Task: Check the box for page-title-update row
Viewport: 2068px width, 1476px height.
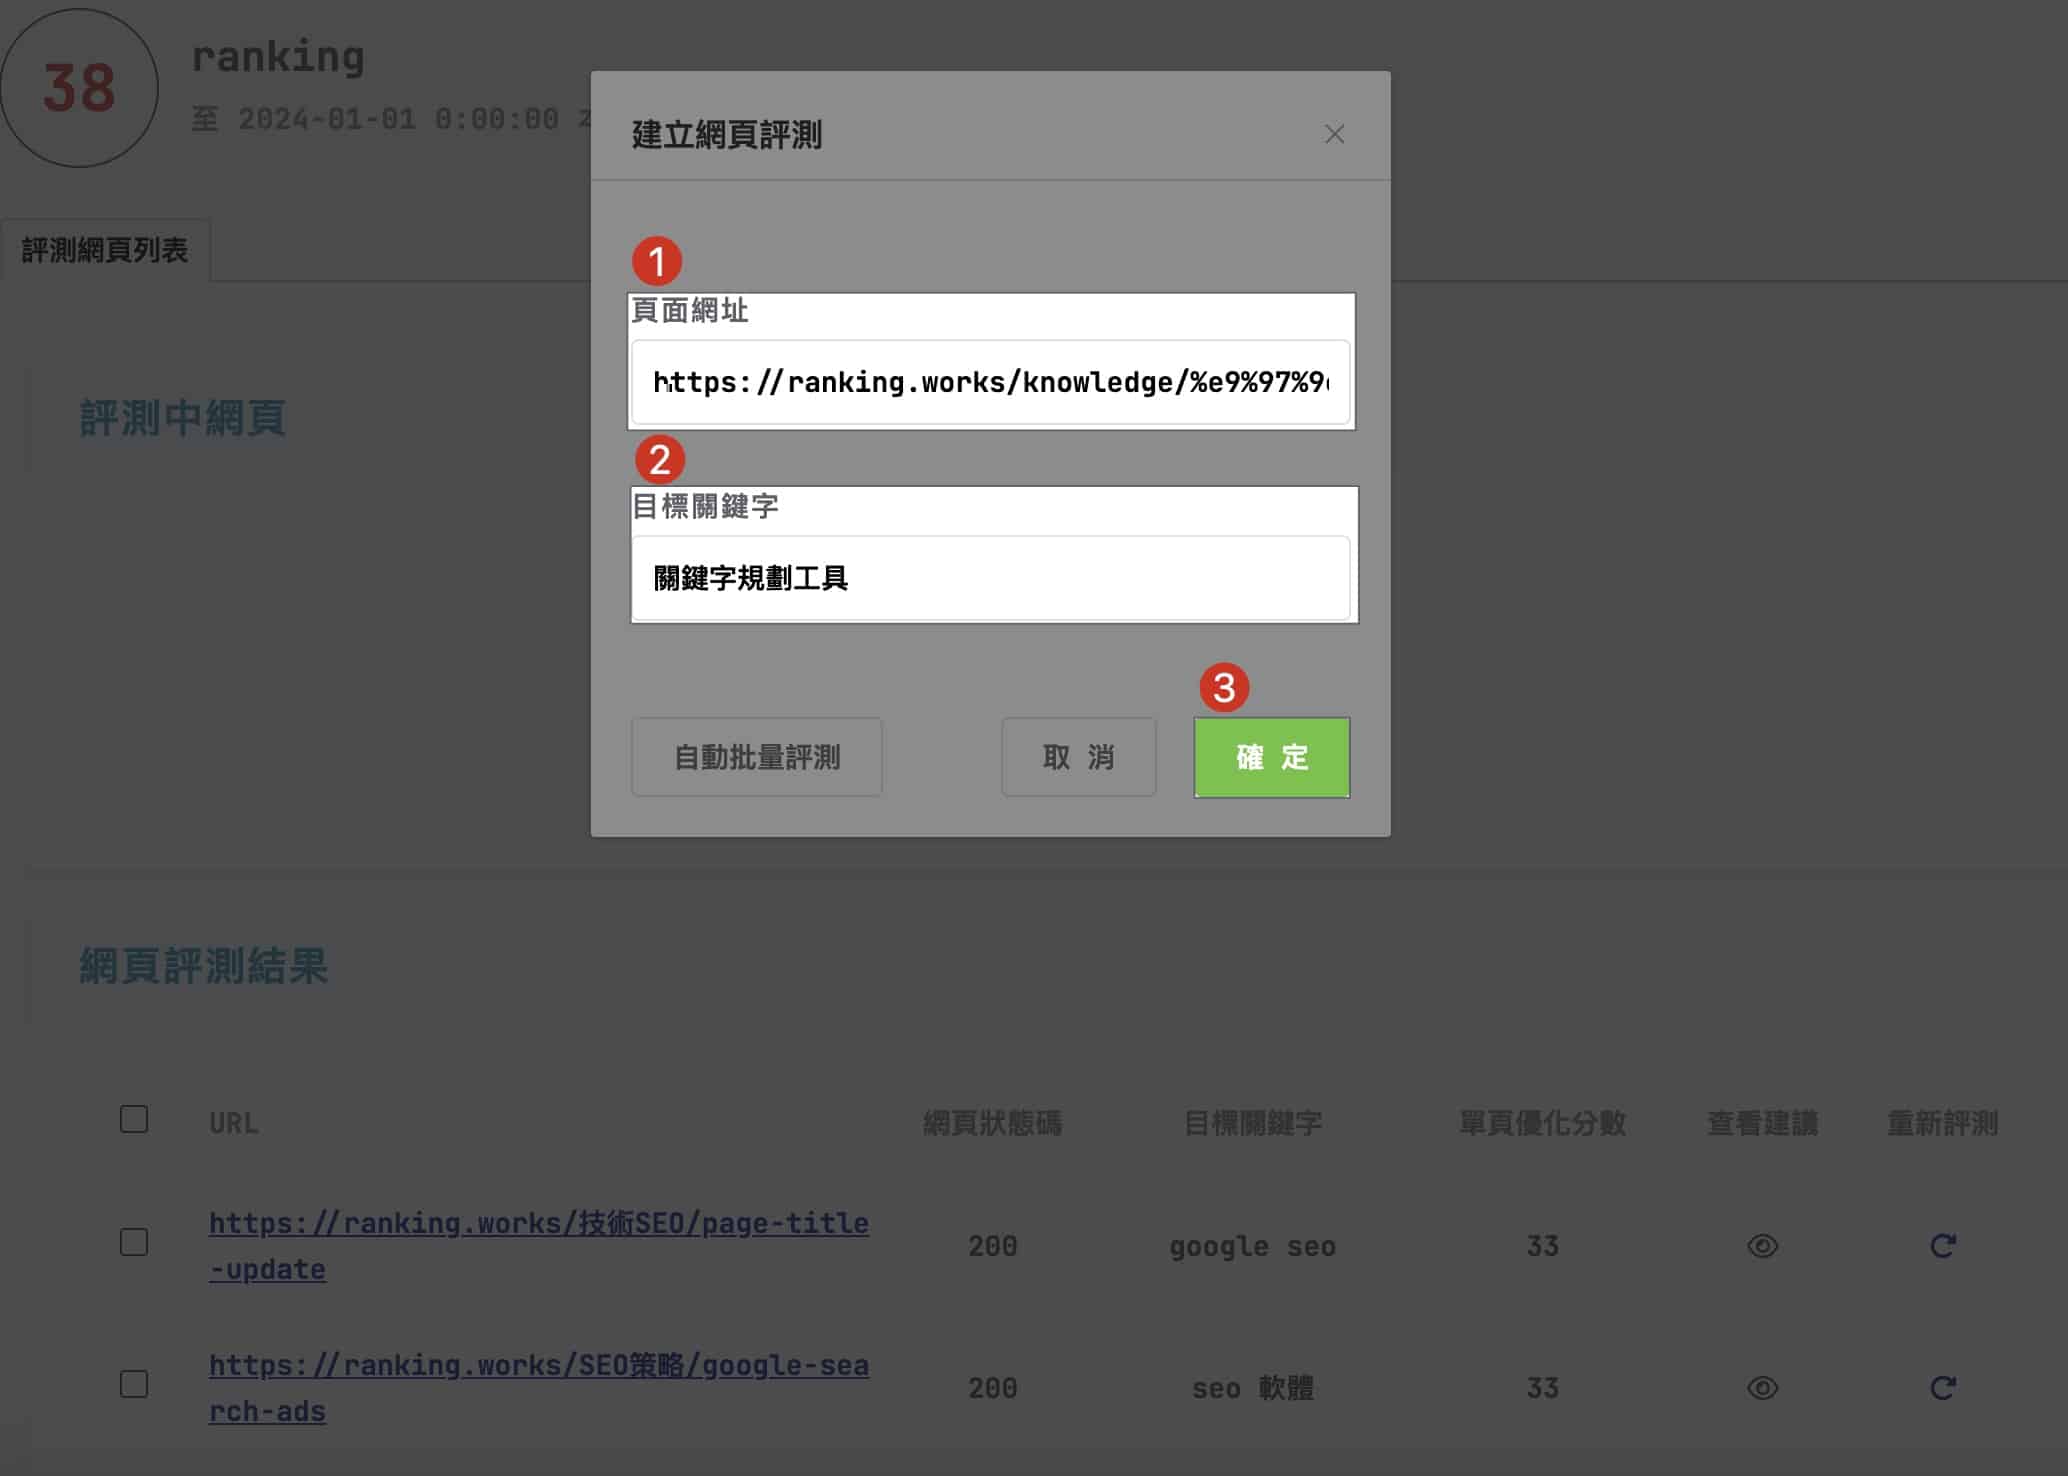Action: point(134,1242)
